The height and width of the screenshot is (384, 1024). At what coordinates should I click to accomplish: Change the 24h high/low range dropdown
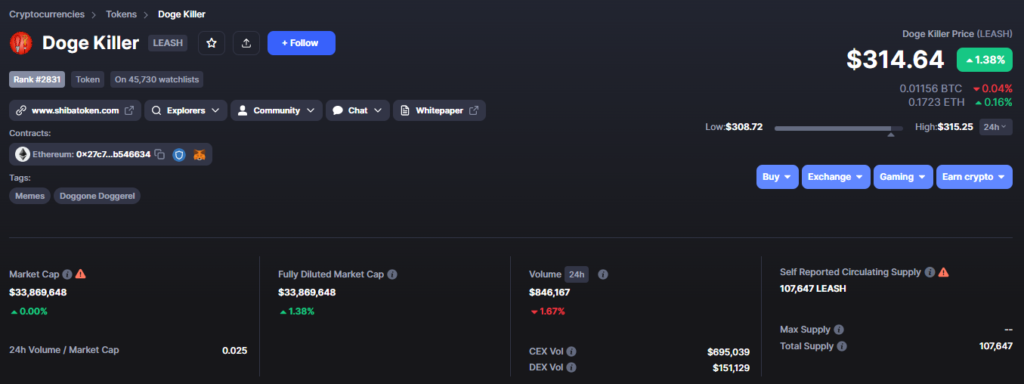pyautogui.click(x=995, y=127)
